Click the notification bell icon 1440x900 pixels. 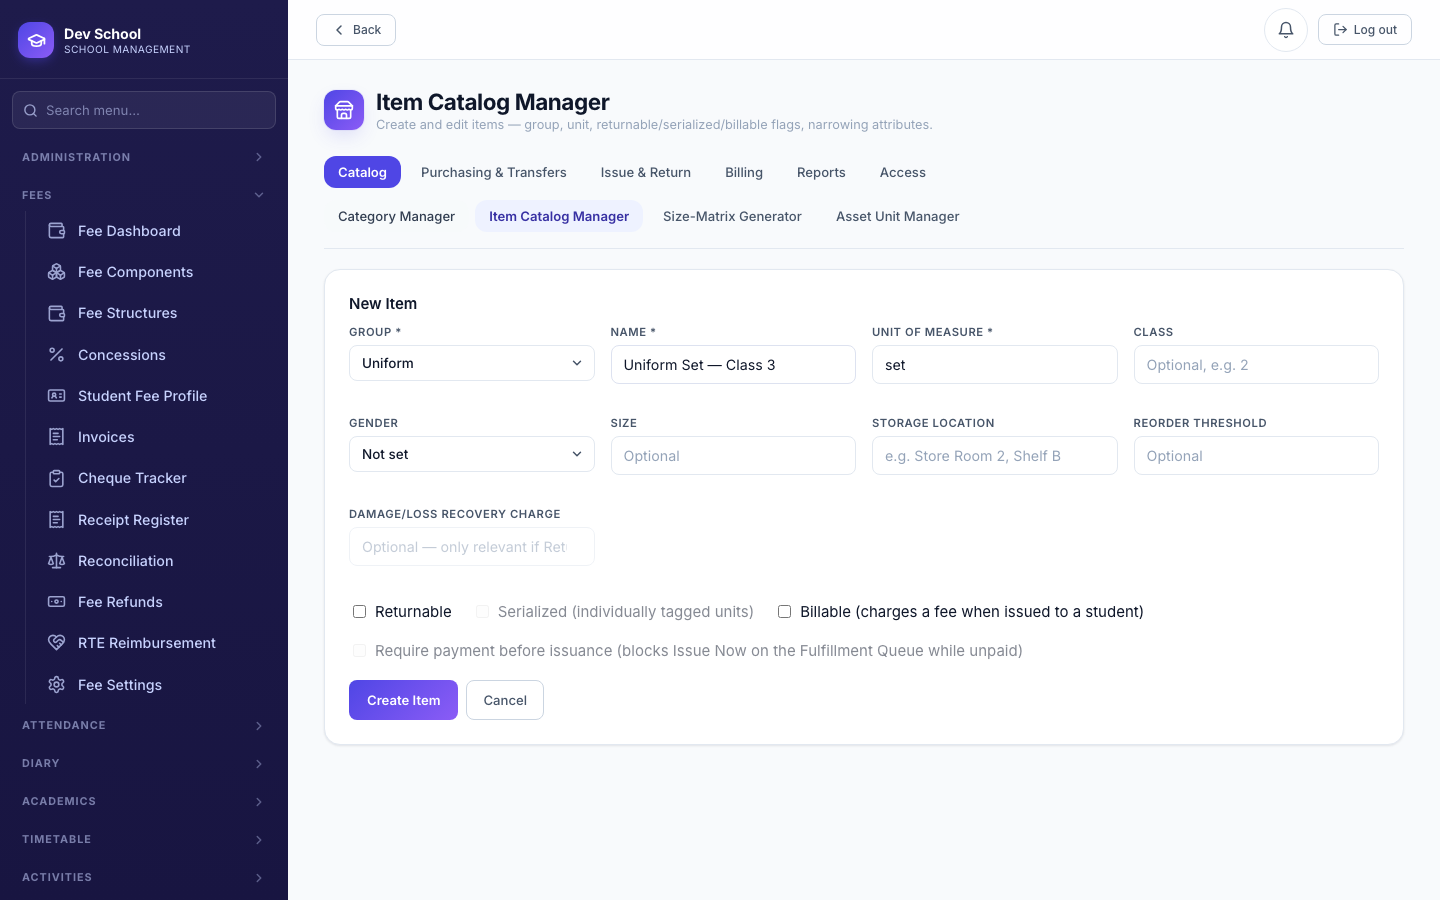[1286, 30]
